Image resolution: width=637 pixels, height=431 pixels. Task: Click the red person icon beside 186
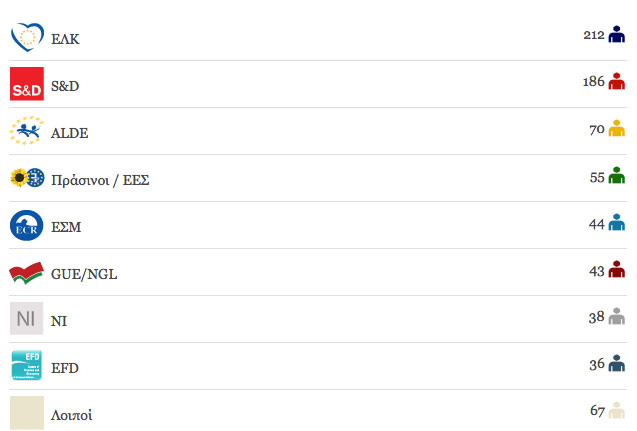(616, 81)
